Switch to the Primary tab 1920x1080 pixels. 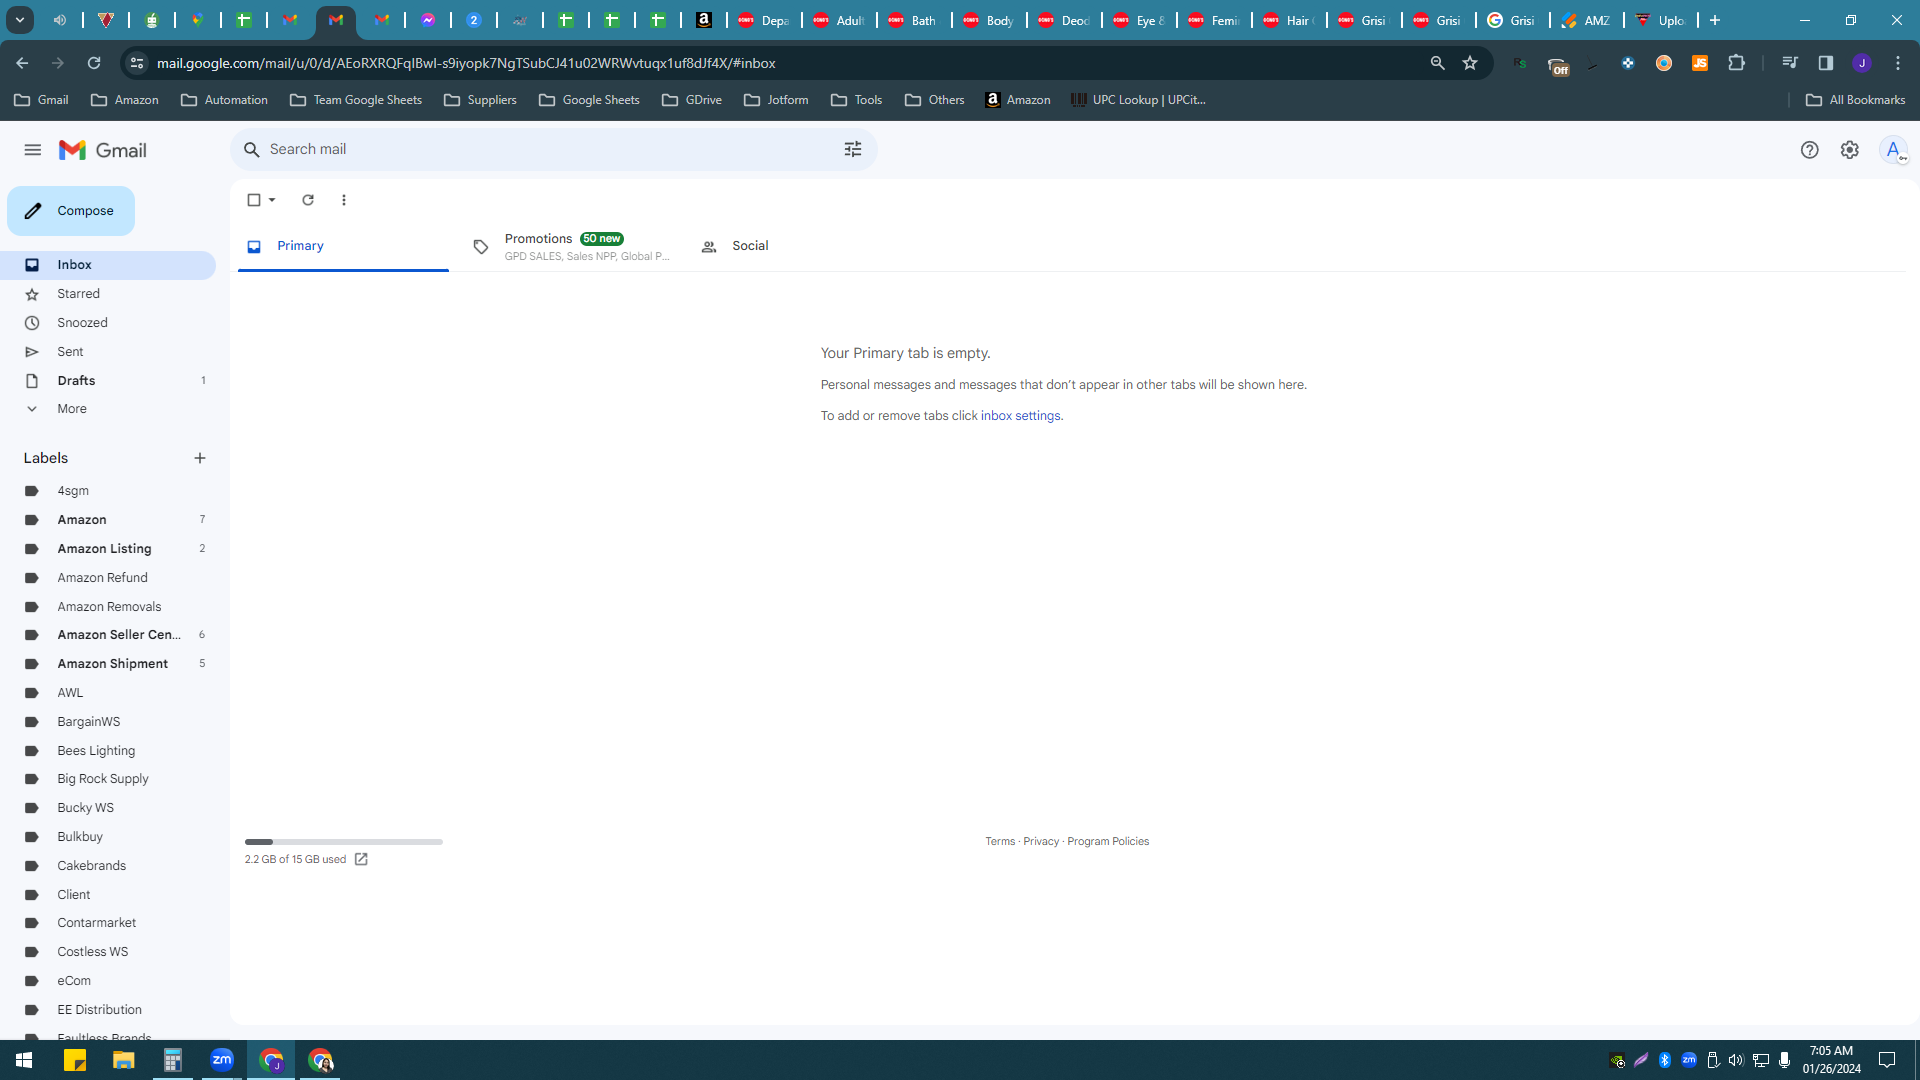[x=343, y=246]
